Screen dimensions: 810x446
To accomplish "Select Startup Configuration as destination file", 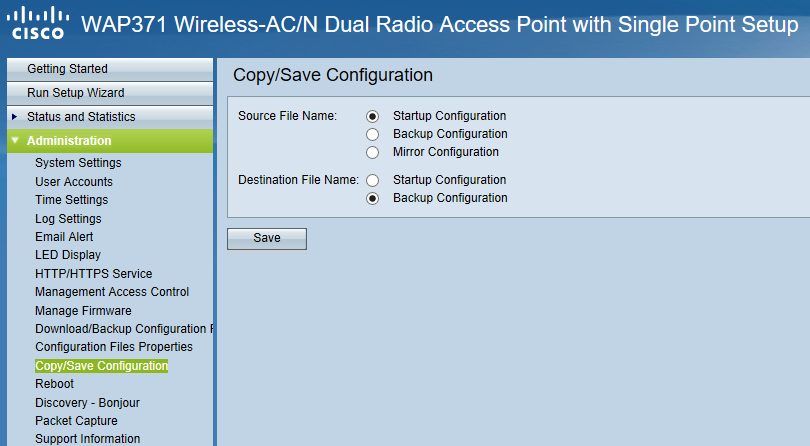I will [x=372, y=180].
